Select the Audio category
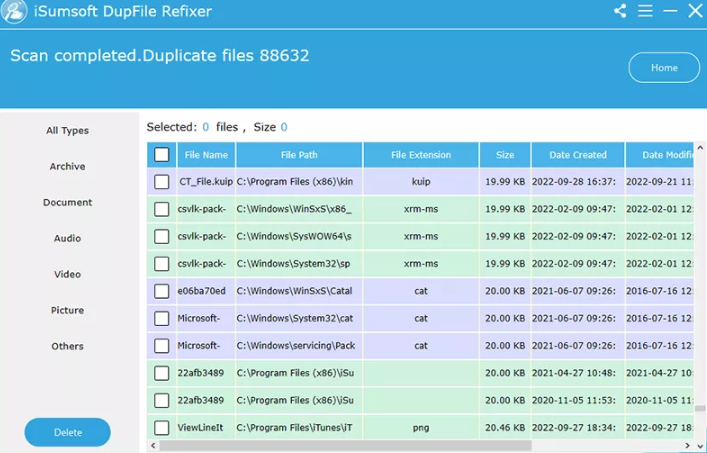 click(x=68, y=238)
